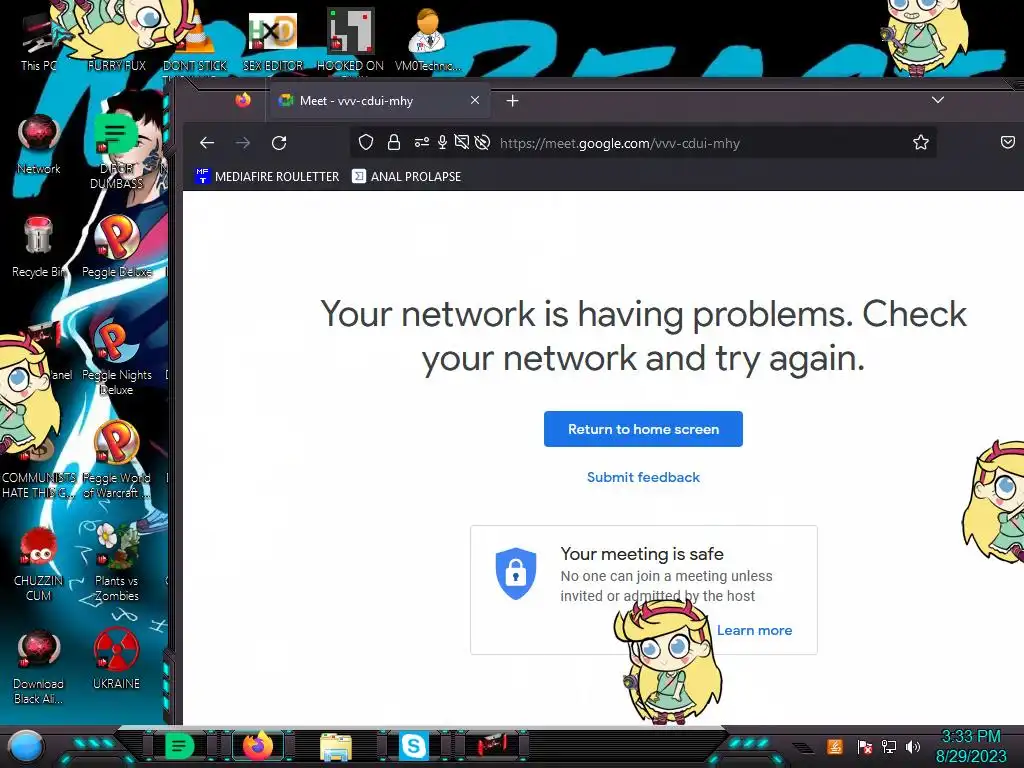This screenshot has width=1024, height=768.
Task: Open Skype from the taskbar
Action: coord(413,746)
